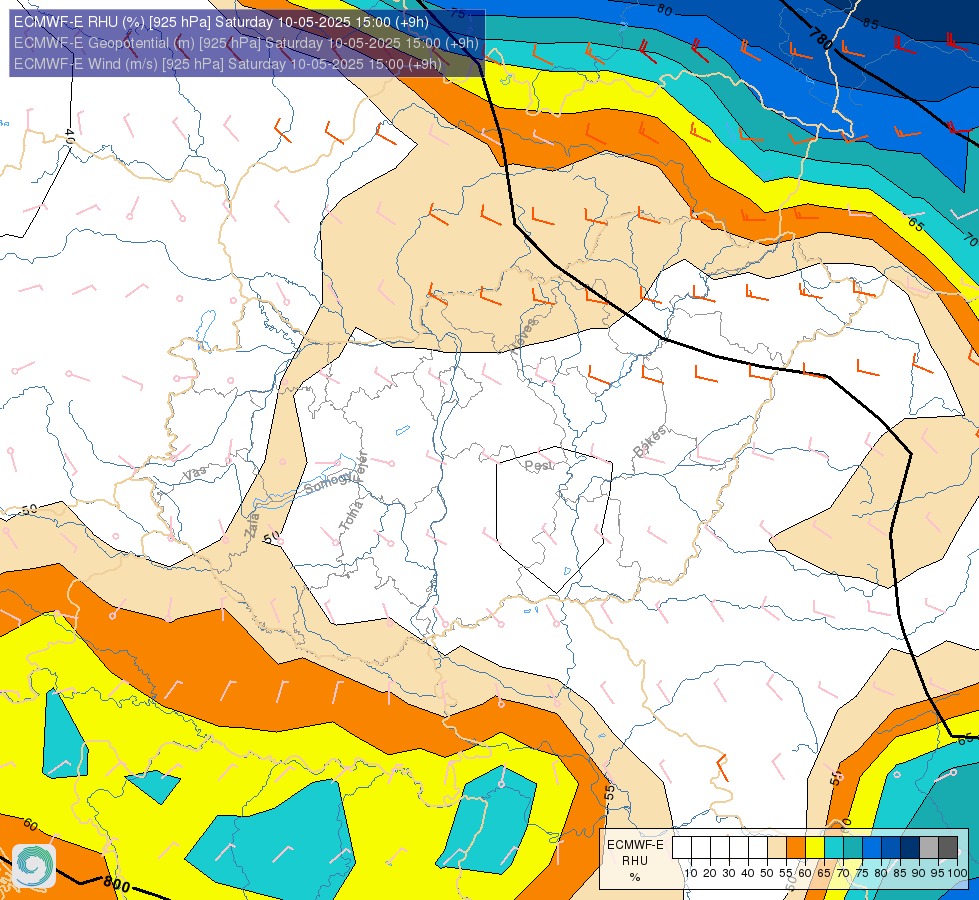Click the legend value 10
The height and width of the screenshot is (900, 979).
tap(691, 873)
